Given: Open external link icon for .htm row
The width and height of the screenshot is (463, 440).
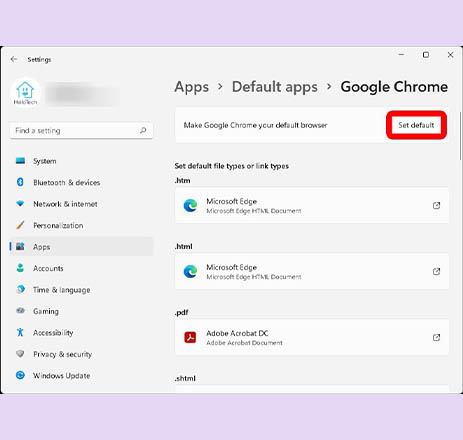Looking at the screenshot, I should point(436,205).
